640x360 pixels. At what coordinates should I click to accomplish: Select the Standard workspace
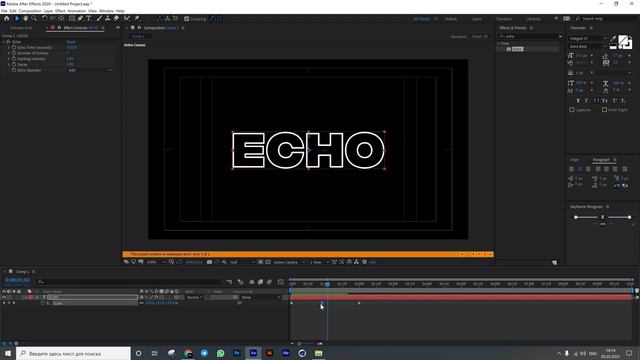pos(504,19)
